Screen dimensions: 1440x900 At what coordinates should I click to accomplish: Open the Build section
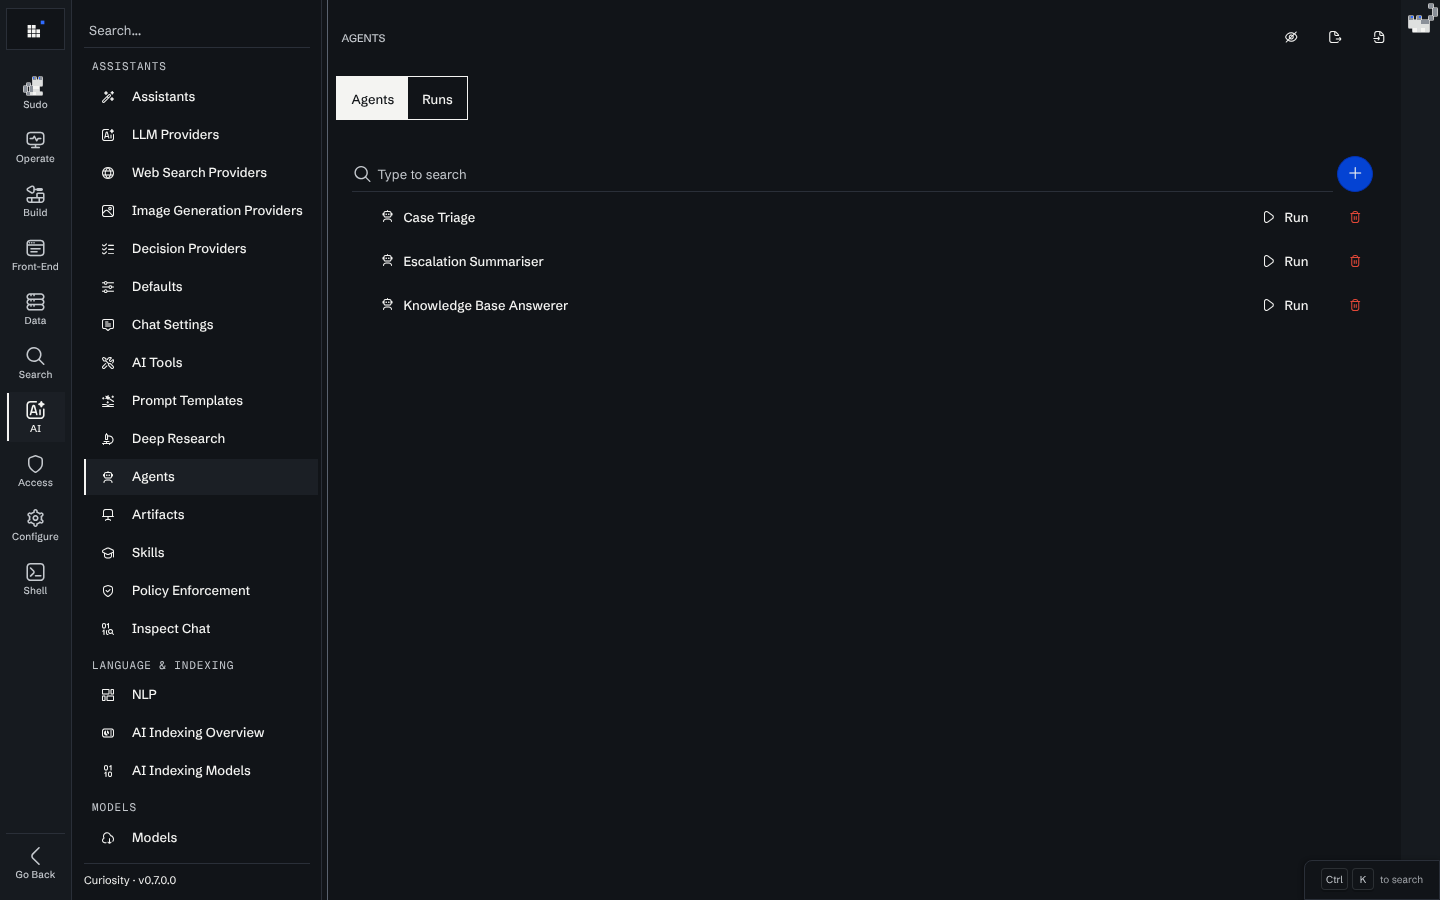pos(35,201)
